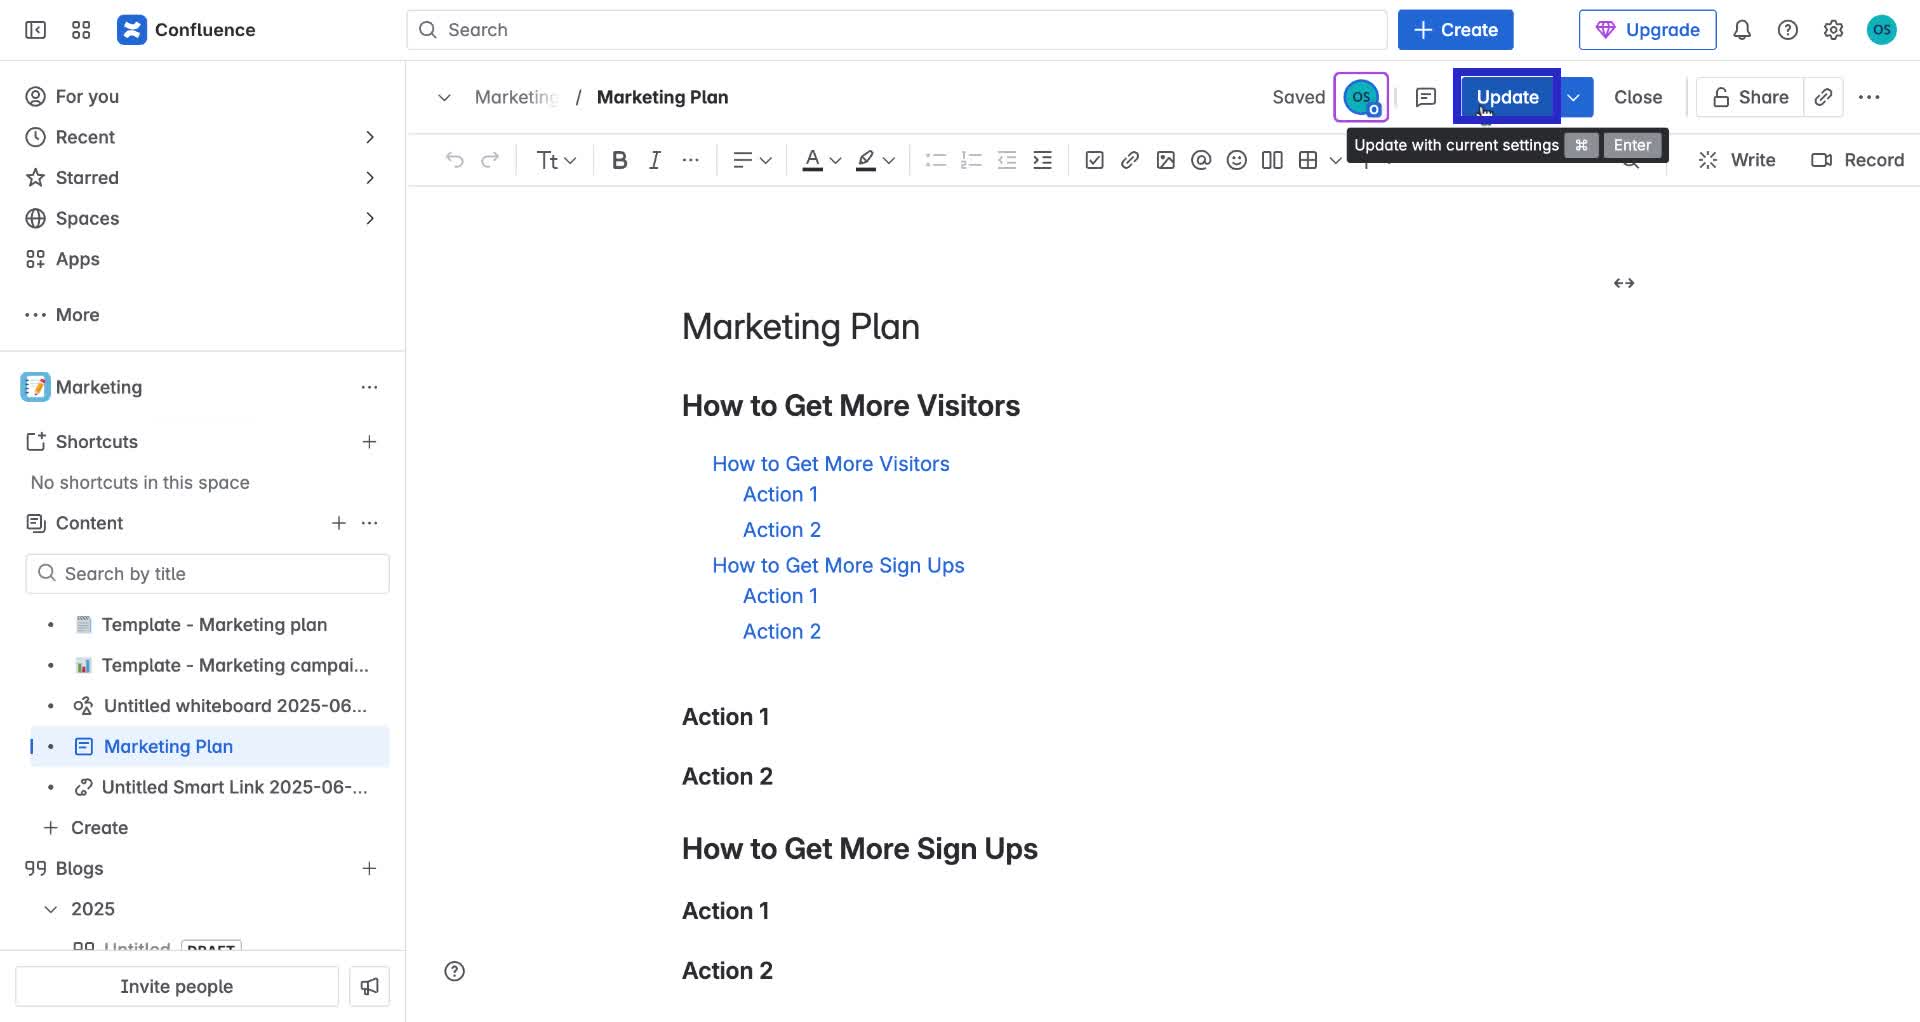Start a Loom recording with Record
Screen dimensions: 1920x1022
(1856, 159)
